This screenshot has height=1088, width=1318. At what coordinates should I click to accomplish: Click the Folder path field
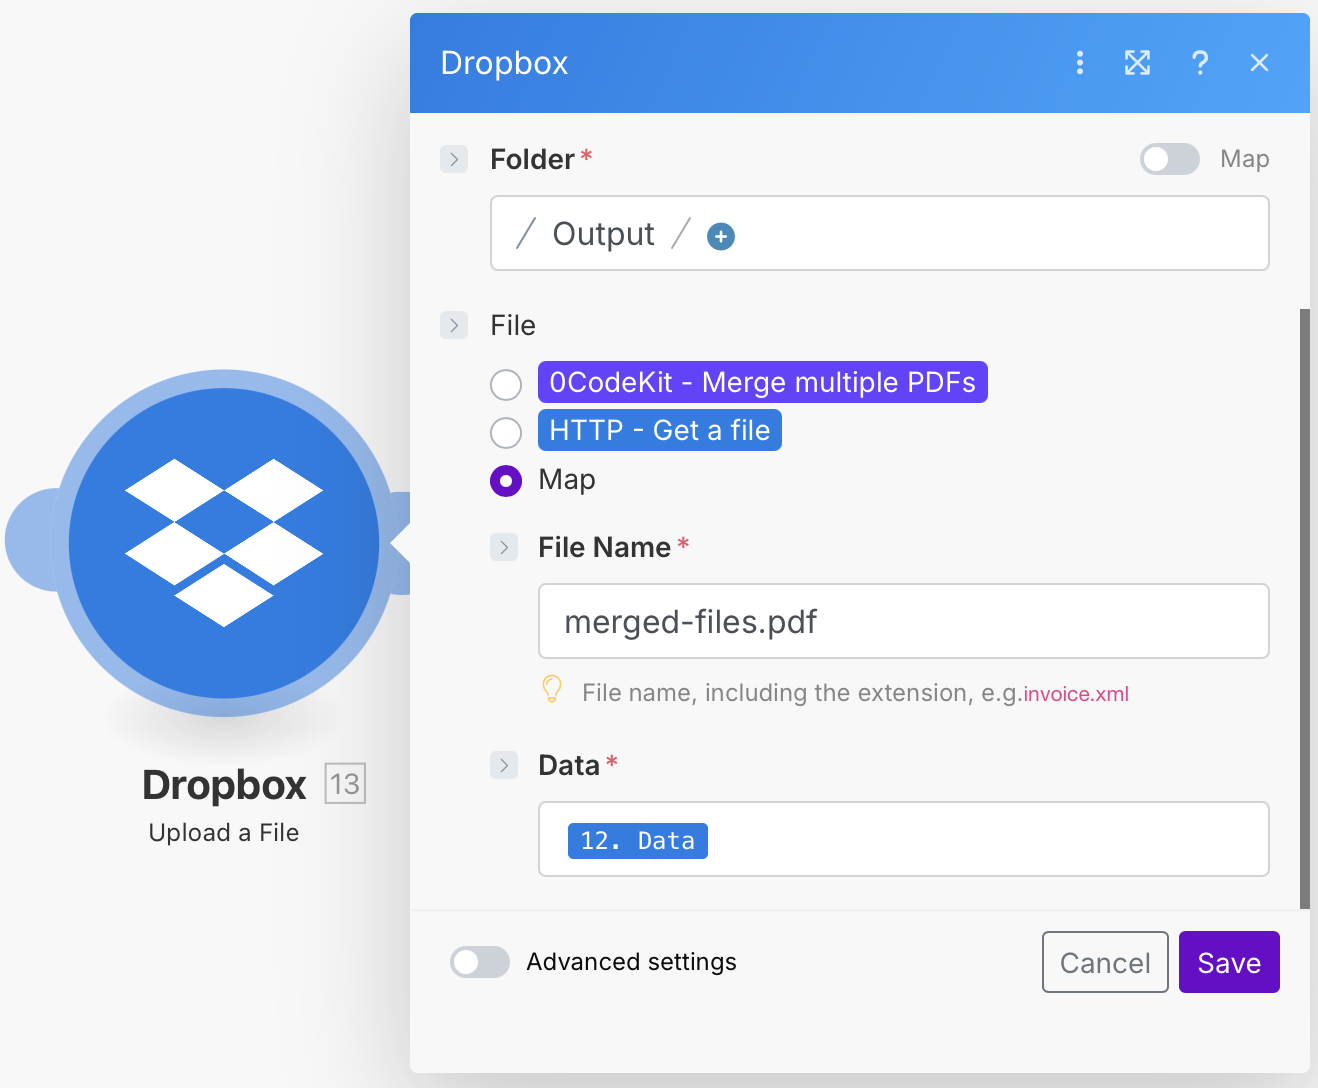click(x=880, y=233)
